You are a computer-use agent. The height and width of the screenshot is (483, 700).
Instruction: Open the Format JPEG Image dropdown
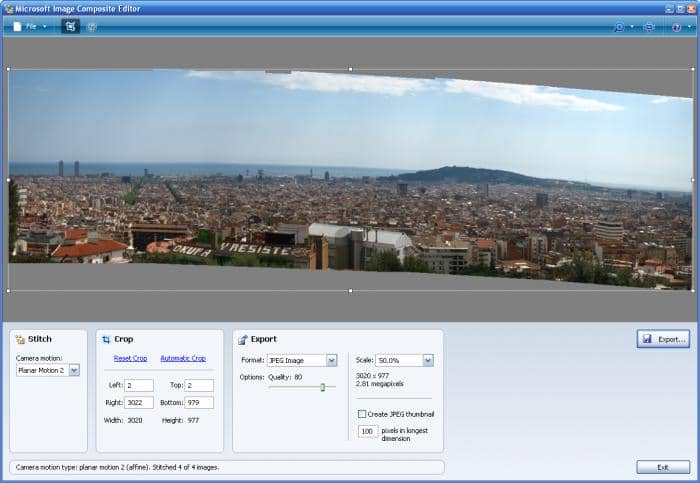click(302, 360)
